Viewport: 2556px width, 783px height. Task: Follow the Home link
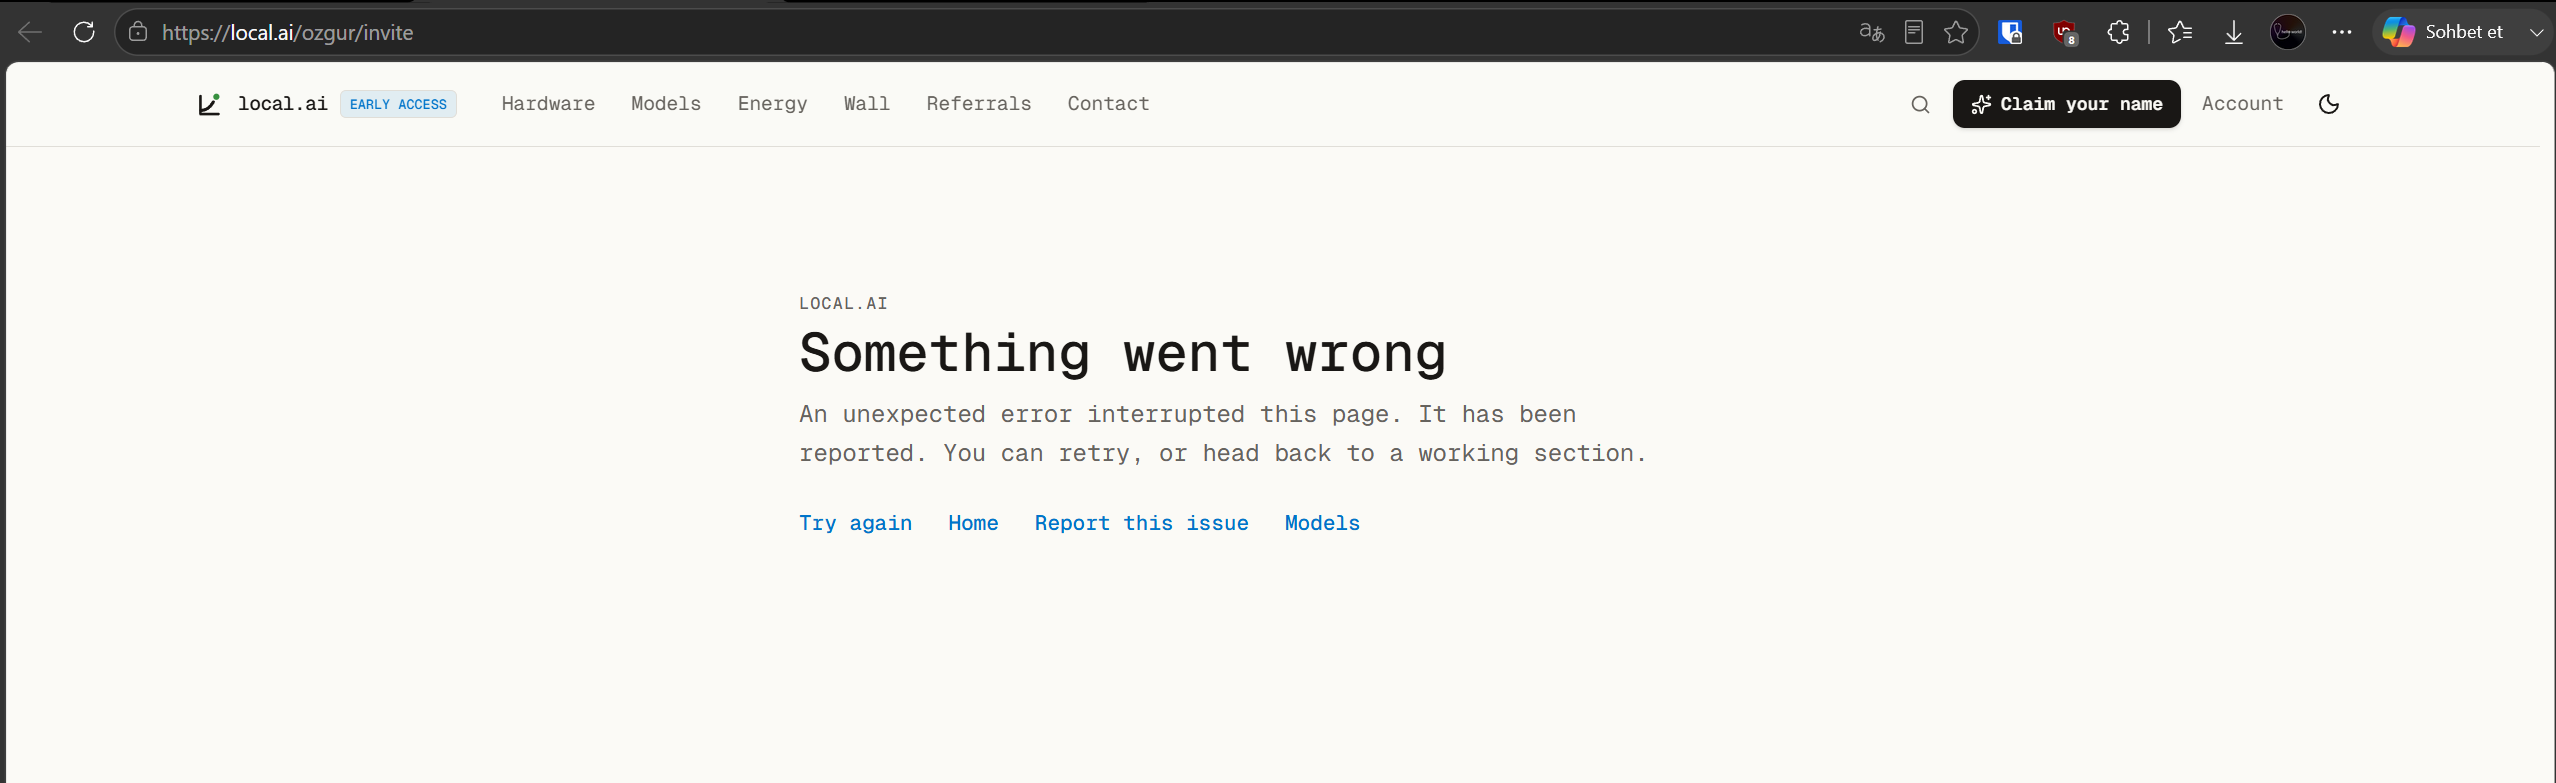pos(973,523)
